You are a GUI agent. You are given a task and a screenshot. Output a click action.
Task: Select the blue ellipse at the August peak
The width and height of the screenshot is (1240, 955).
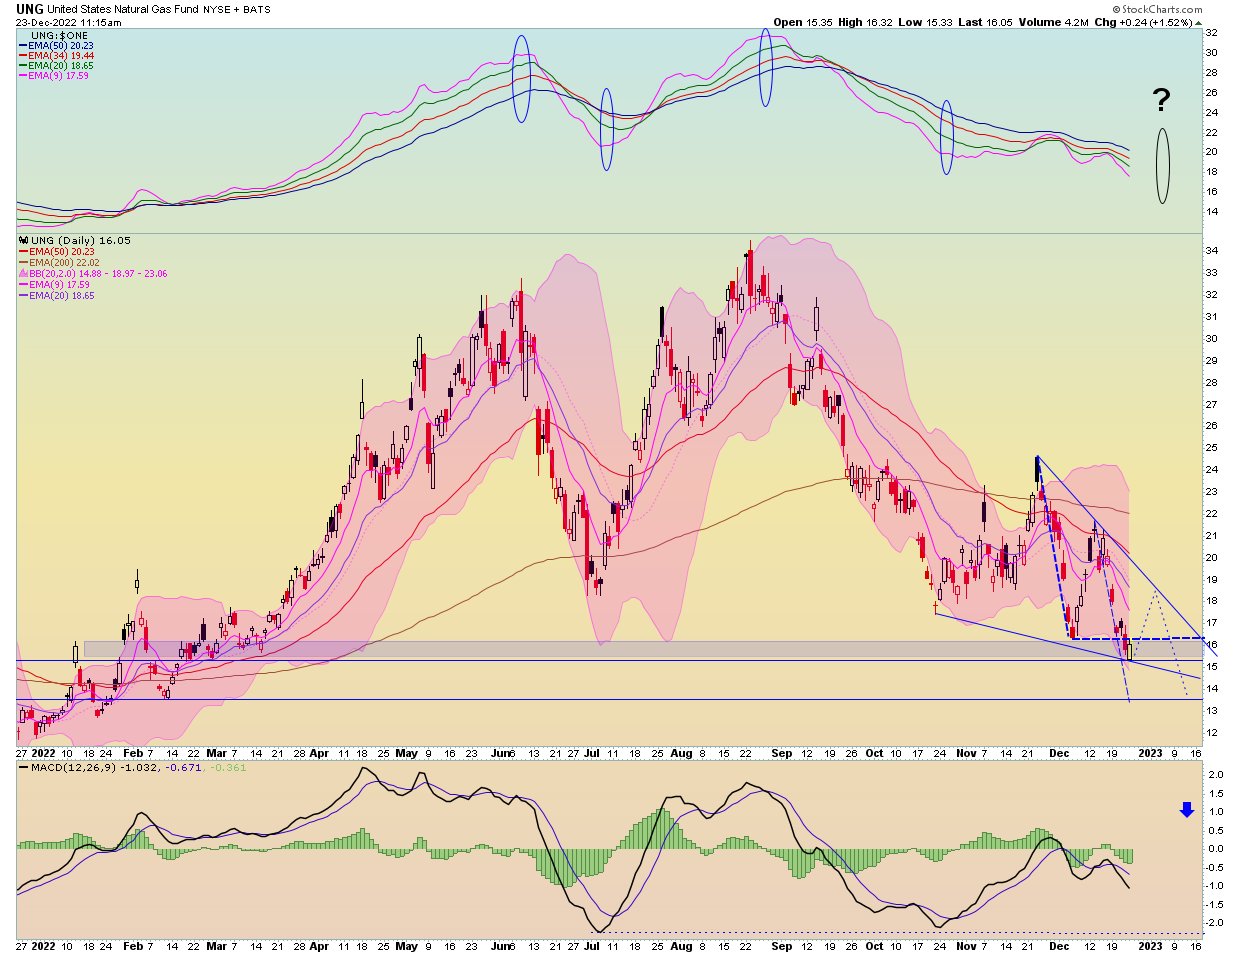(x=765, y=67)
